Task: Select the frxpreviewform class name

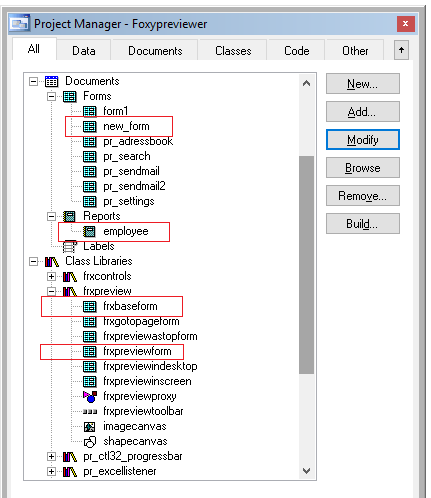Action: (x=137, y=351)
